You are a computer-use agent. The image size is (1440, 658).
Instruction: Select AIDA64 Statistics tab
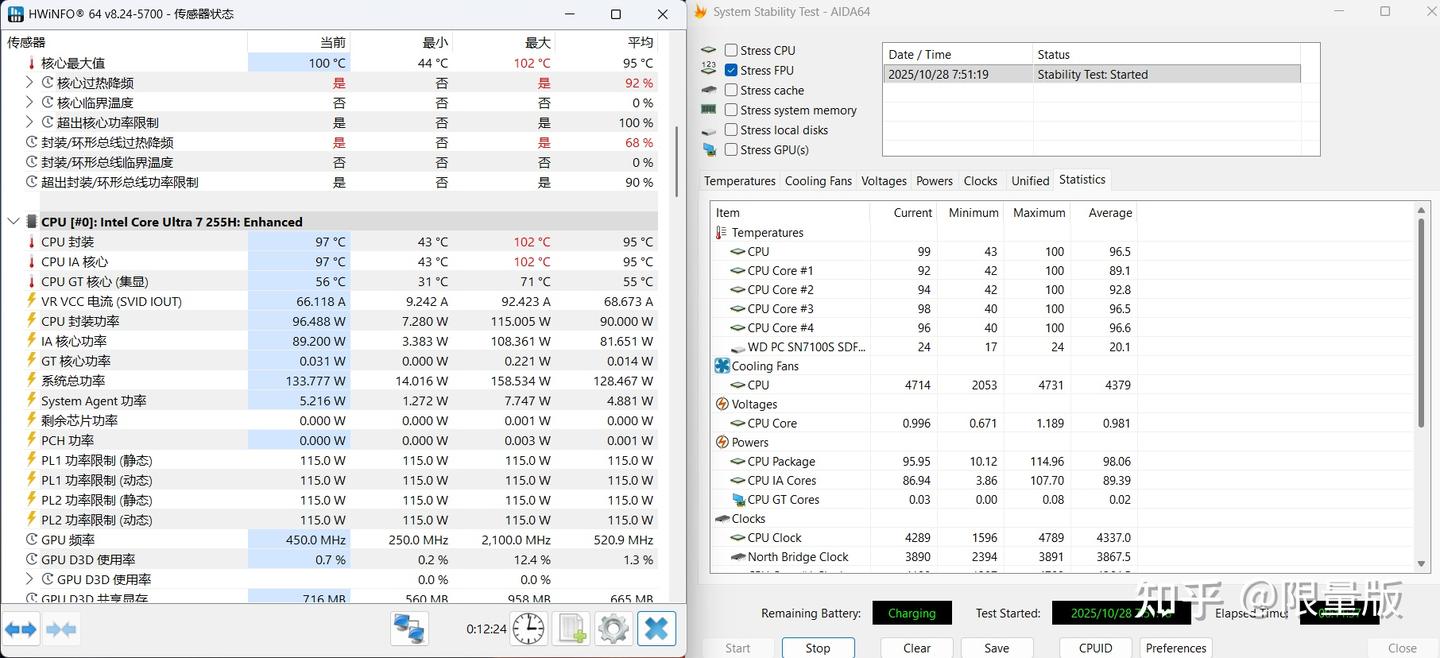point(1082,180)
